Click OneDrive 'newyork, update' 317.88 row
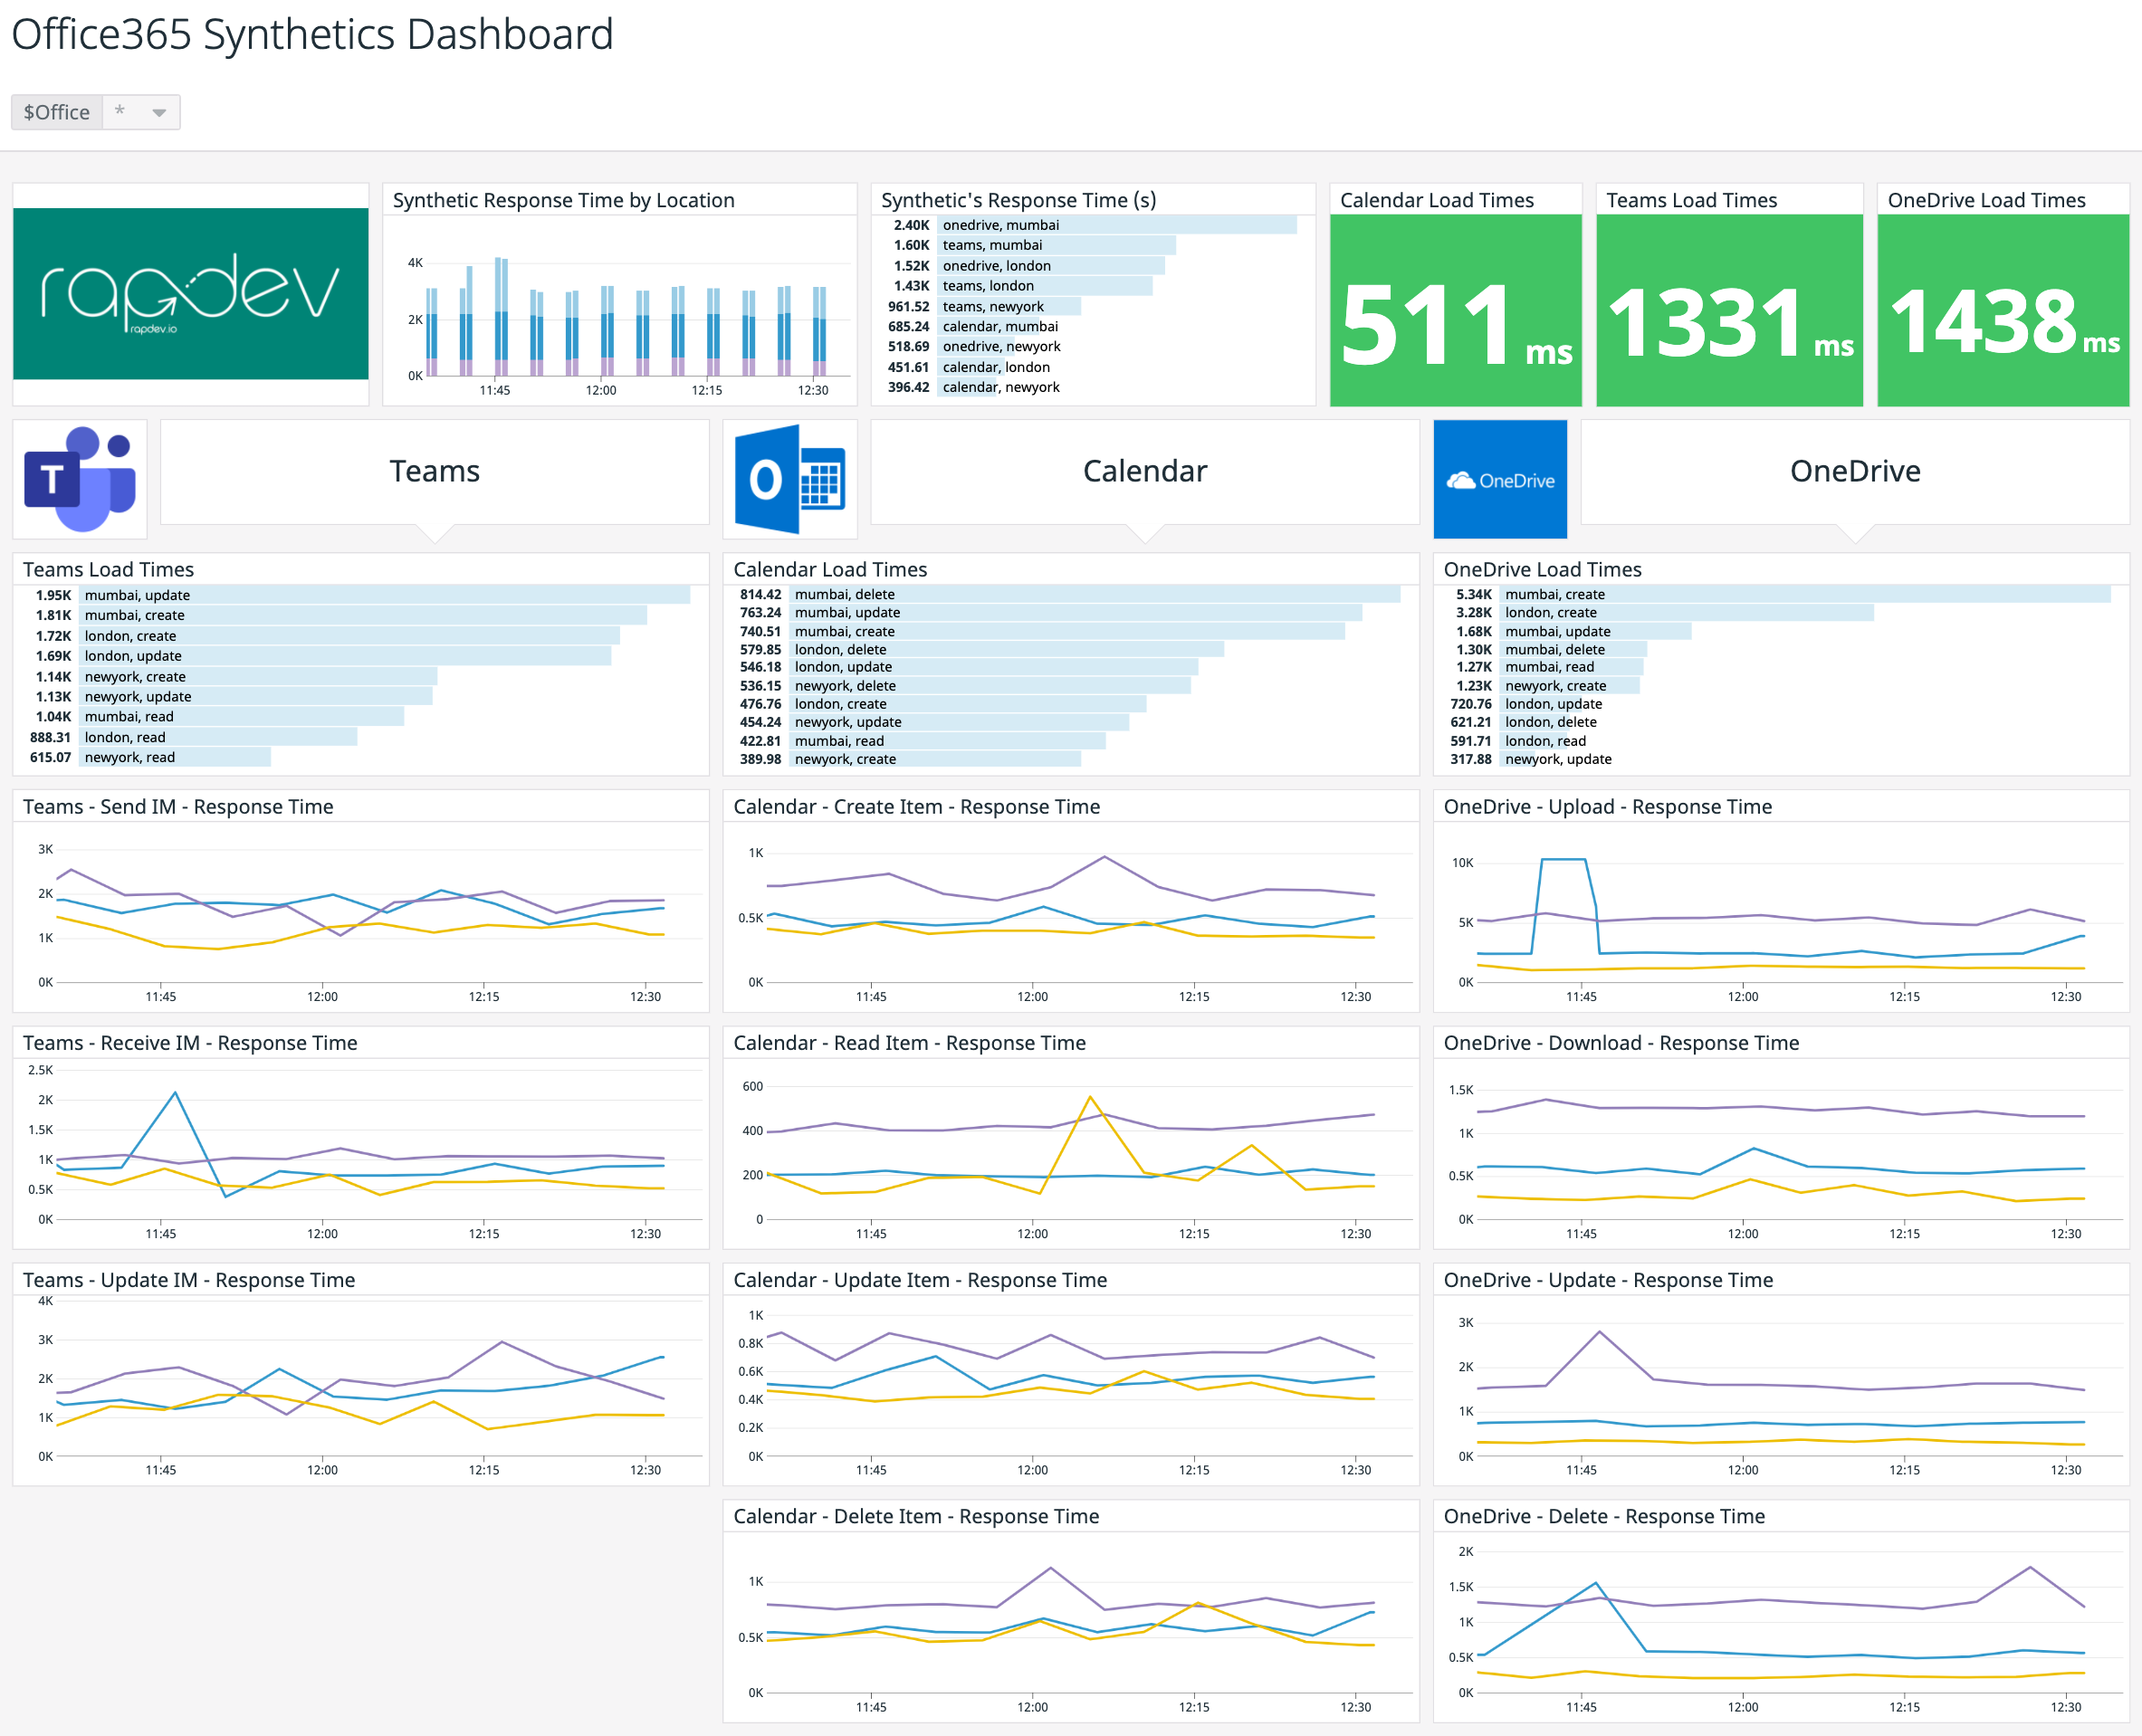The image size is (2142, 1736). click(1780, 760)
